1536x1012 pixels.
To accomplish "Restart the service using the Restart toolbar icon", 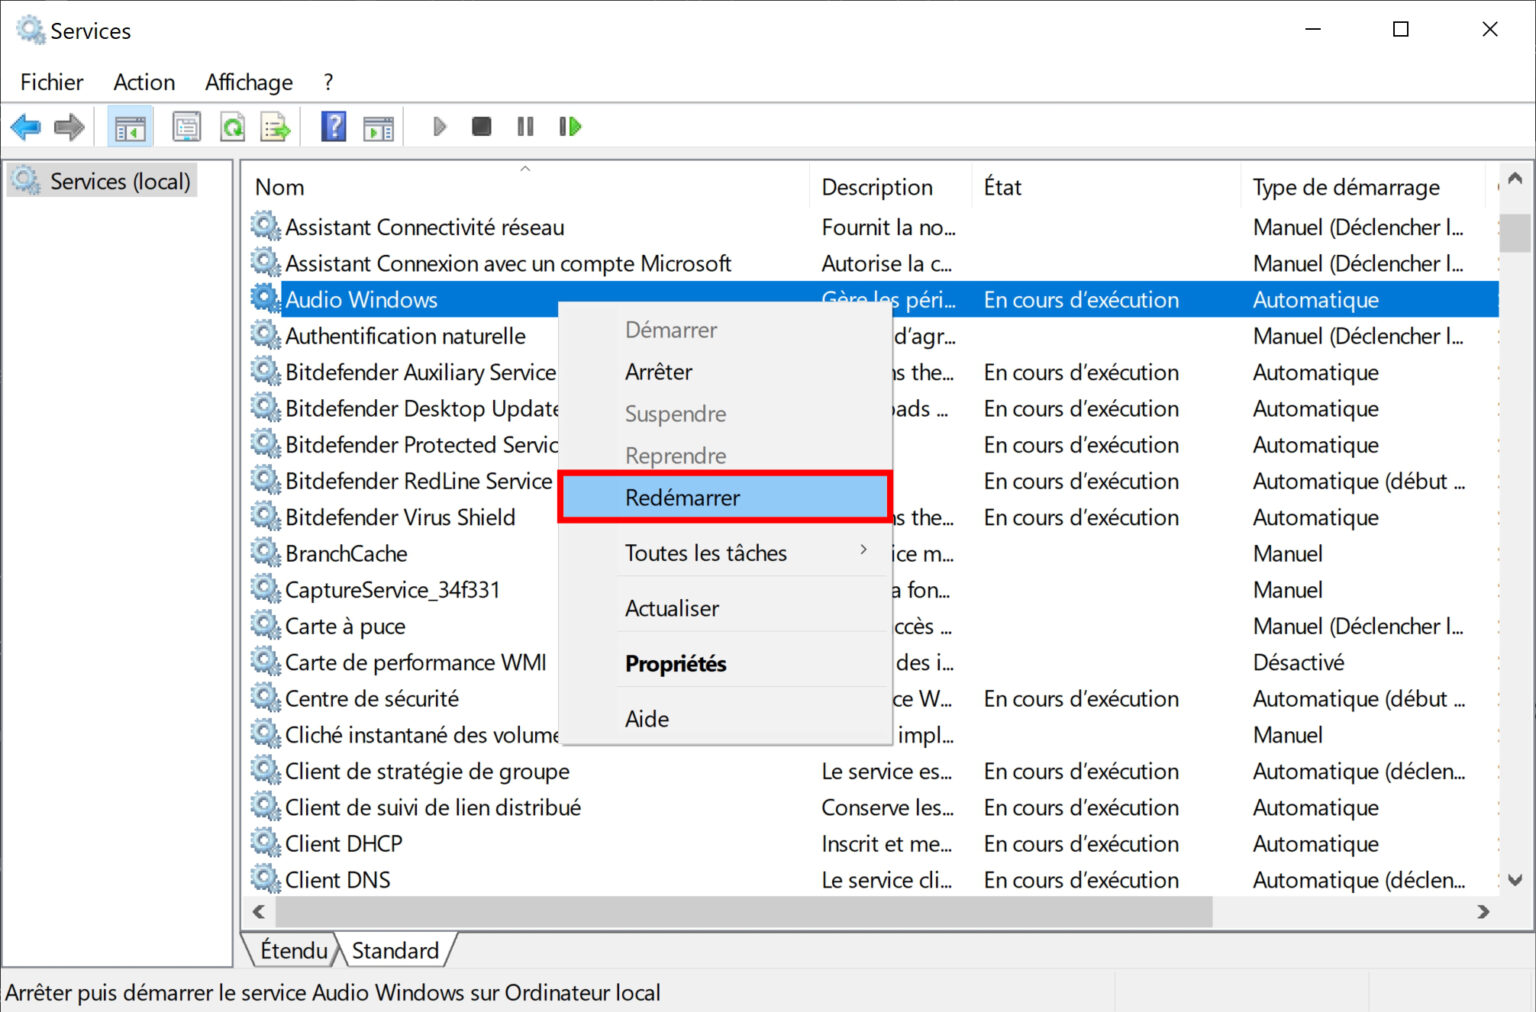I will point(570,126).
